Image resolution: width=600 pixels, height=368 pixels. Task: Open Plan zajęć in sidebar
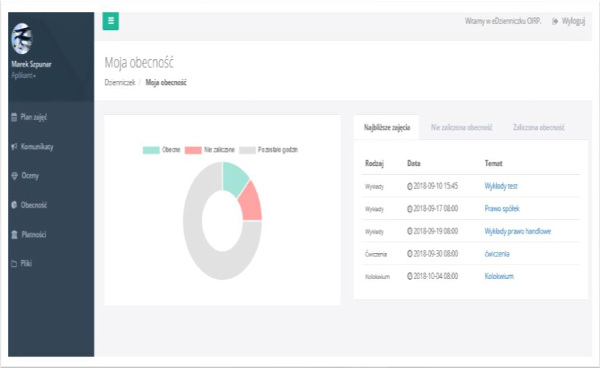click(x=34, y=117)
